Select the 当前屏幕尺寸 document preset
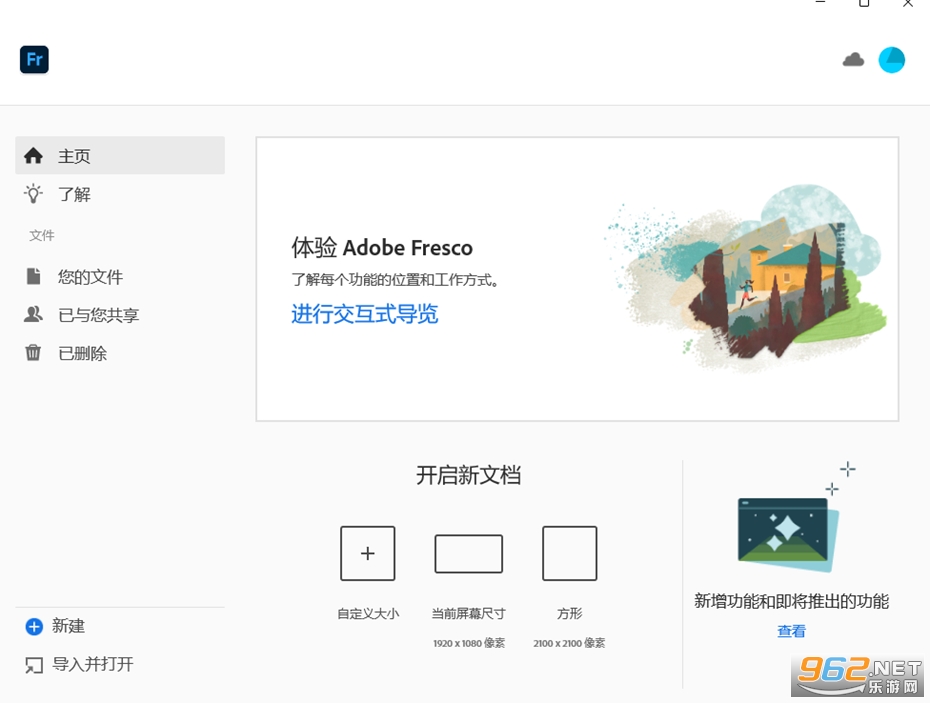930x703 pixels. (469, 554)
